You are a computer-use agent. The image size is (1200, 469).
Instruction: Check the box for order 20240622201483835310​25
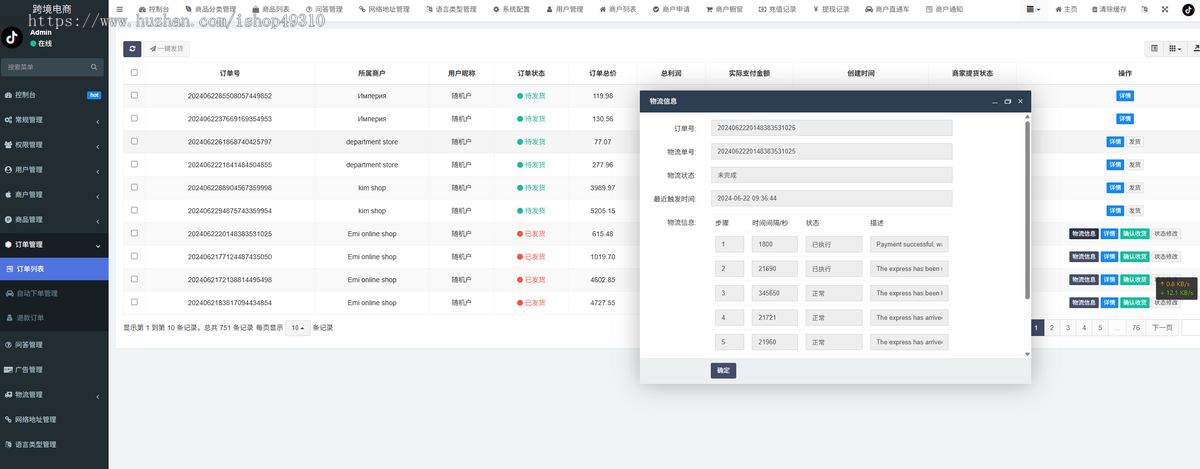tap(134, 234)
